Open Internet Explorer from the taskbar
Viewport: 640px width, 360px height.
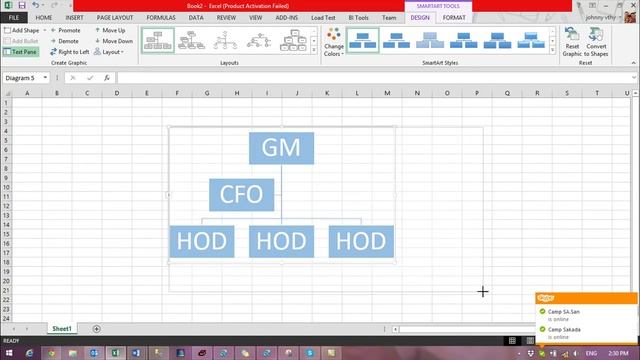pos(29,353)
